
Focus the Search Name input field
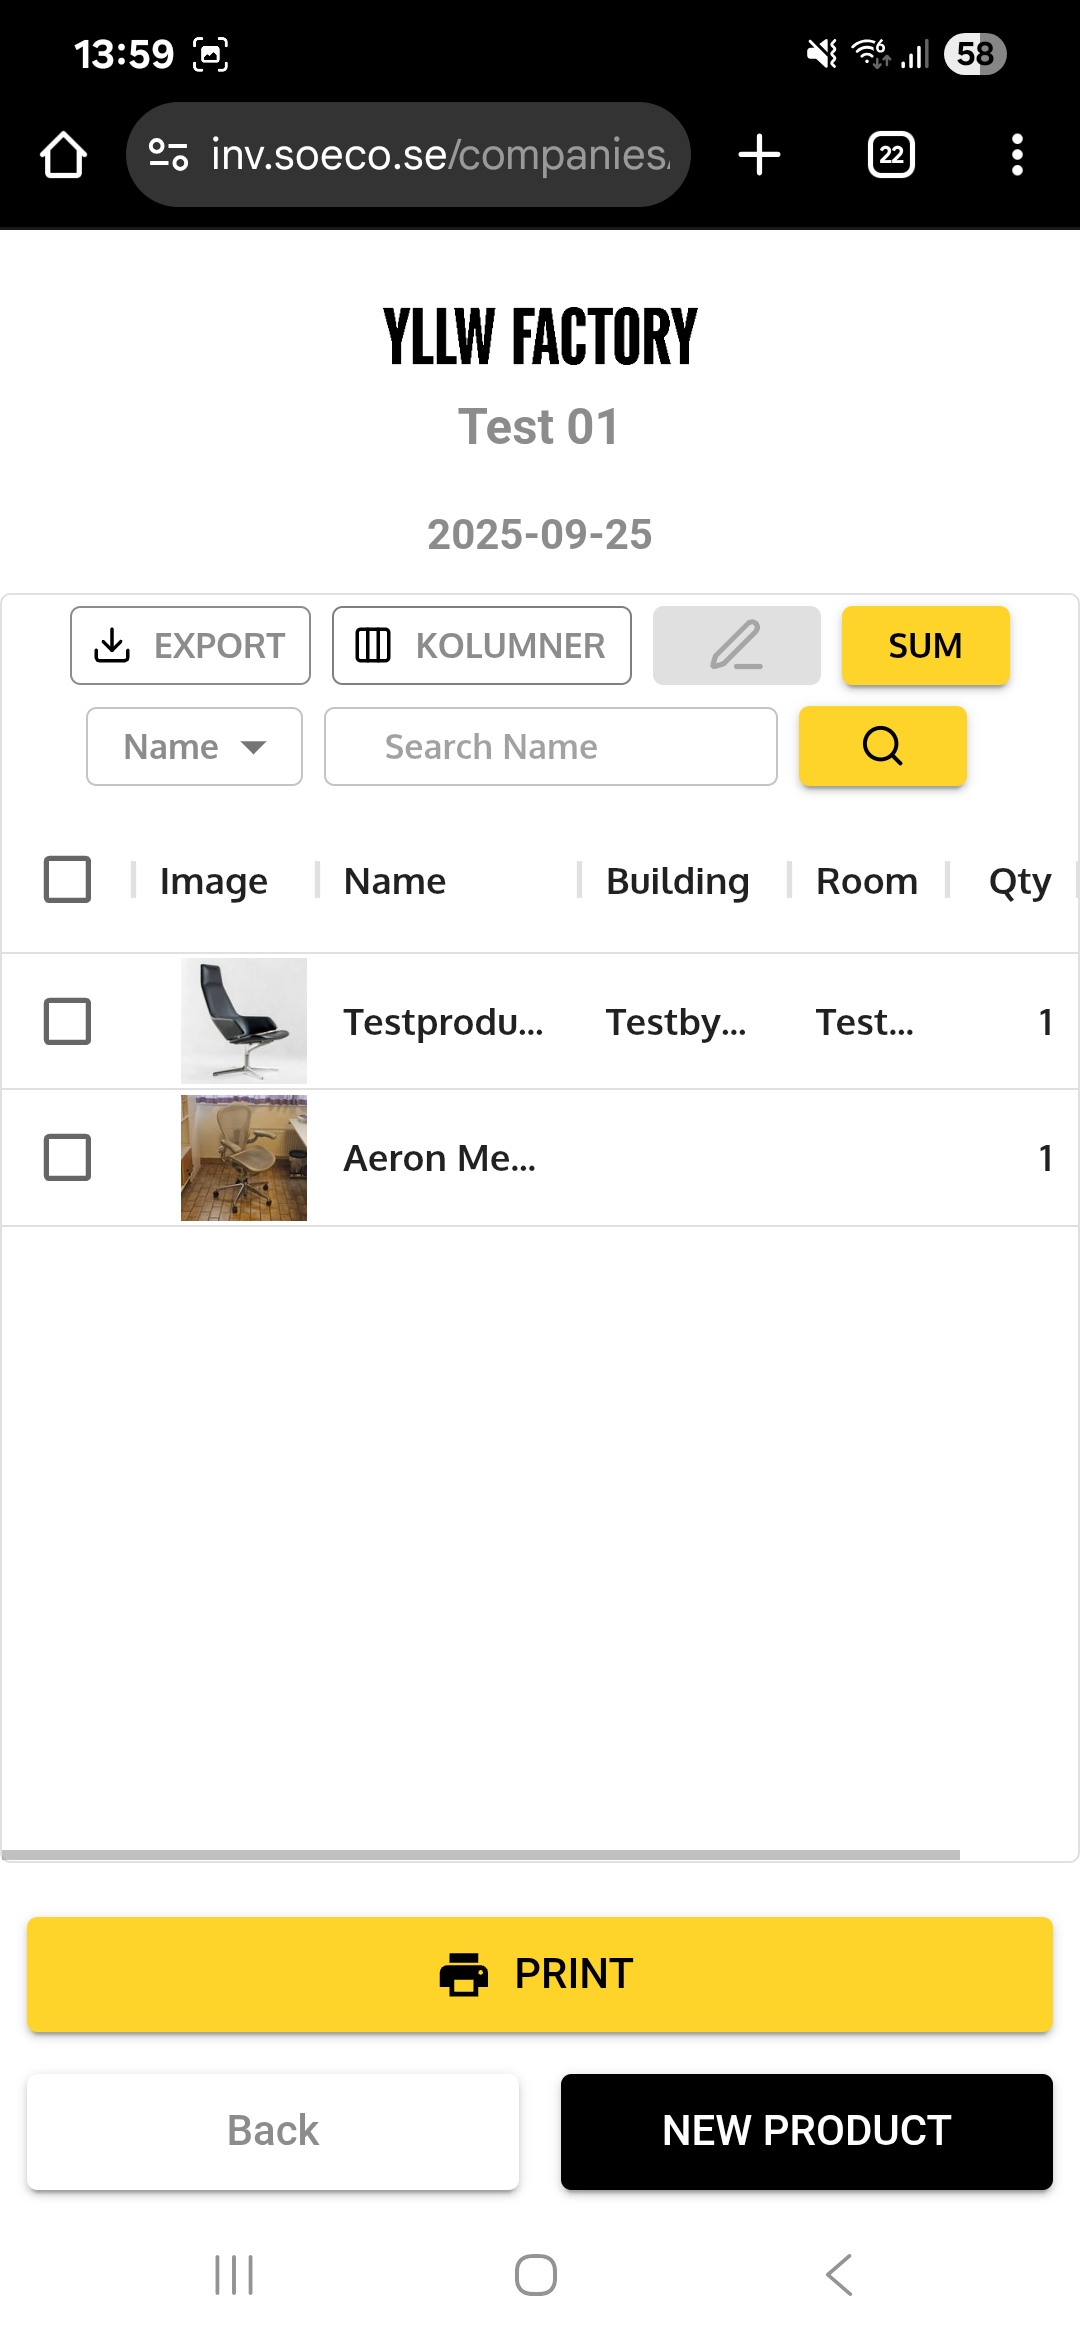point(550,747)
